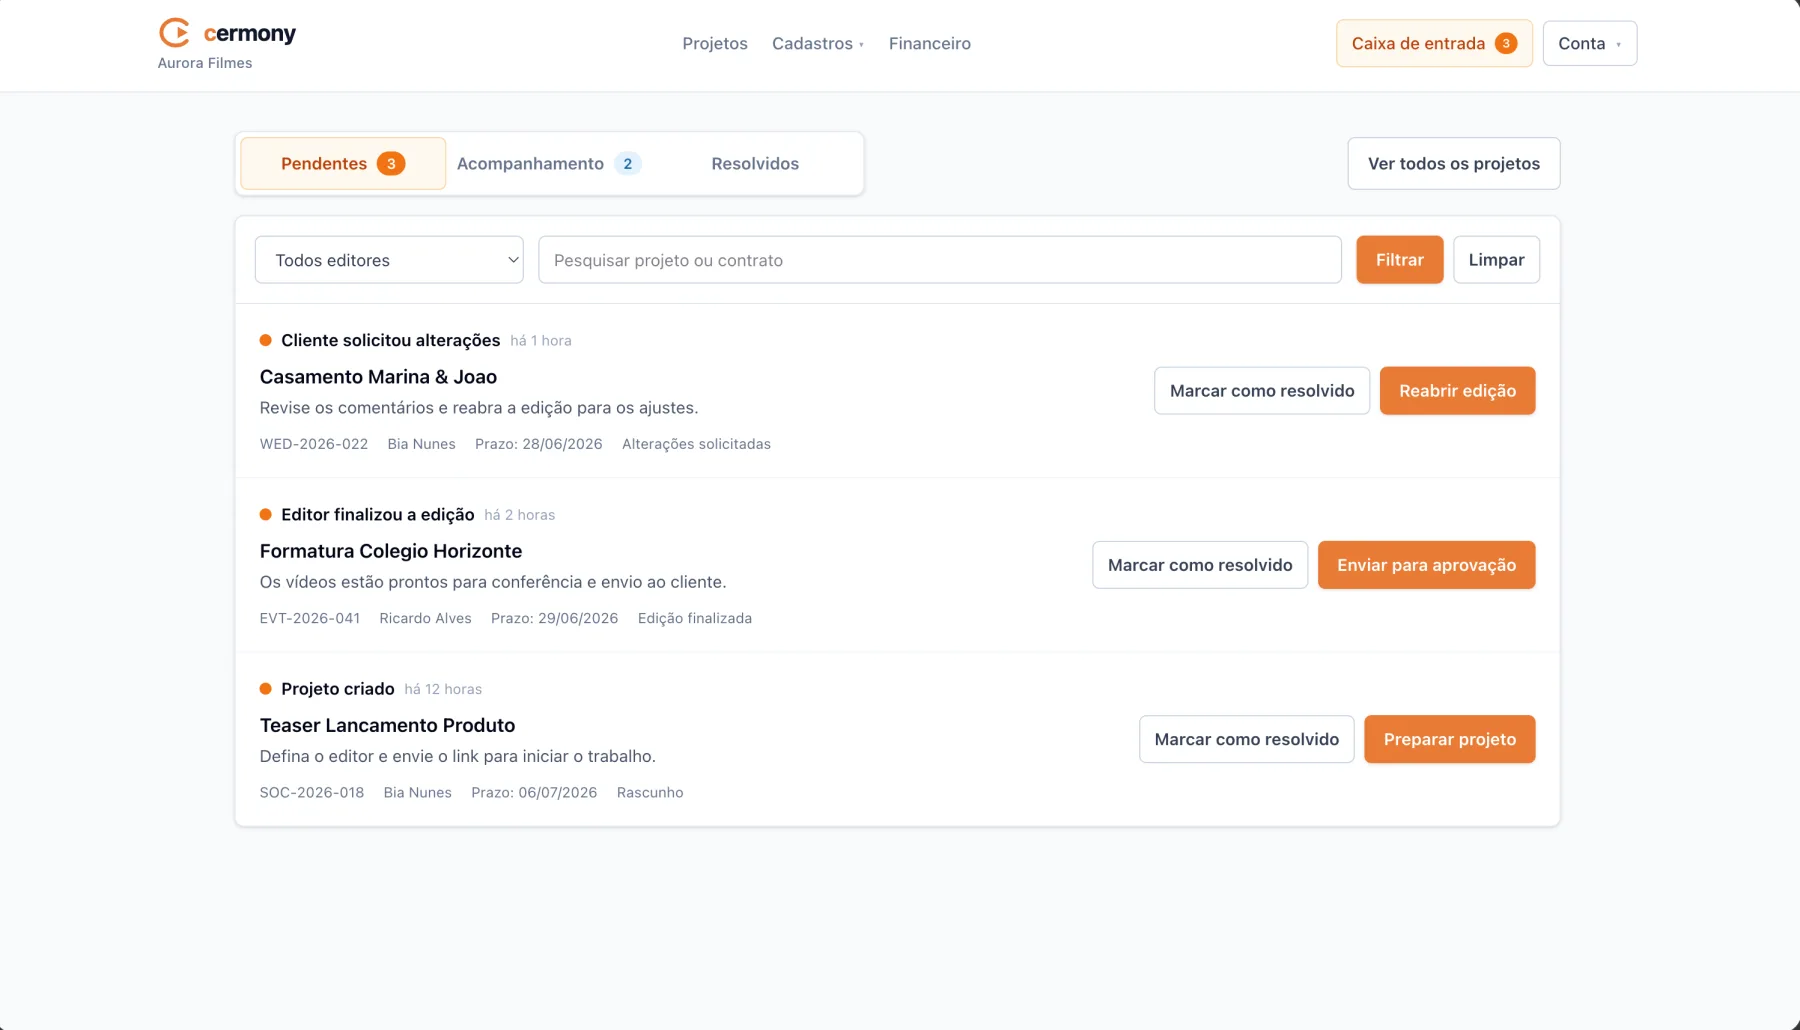
Task: Click the orange dot beside Editor finalizou a edição
Action: [266, 514]
